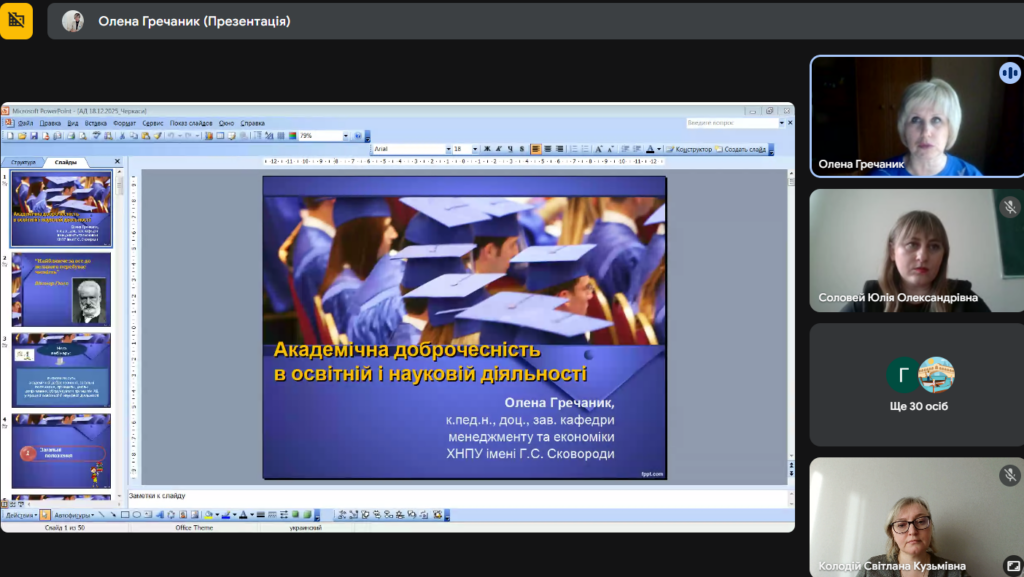Click the presentation-off icon at top left
This screenshot has width=1024, height=577.
[16, 20]
